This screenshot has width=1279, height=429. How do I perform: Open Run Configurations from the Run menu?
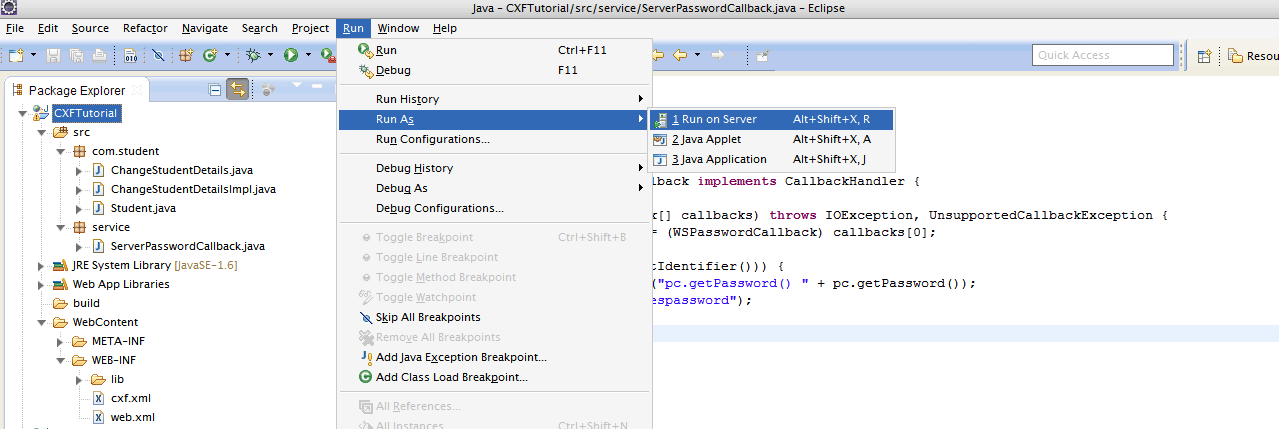[x=432, y=139]
